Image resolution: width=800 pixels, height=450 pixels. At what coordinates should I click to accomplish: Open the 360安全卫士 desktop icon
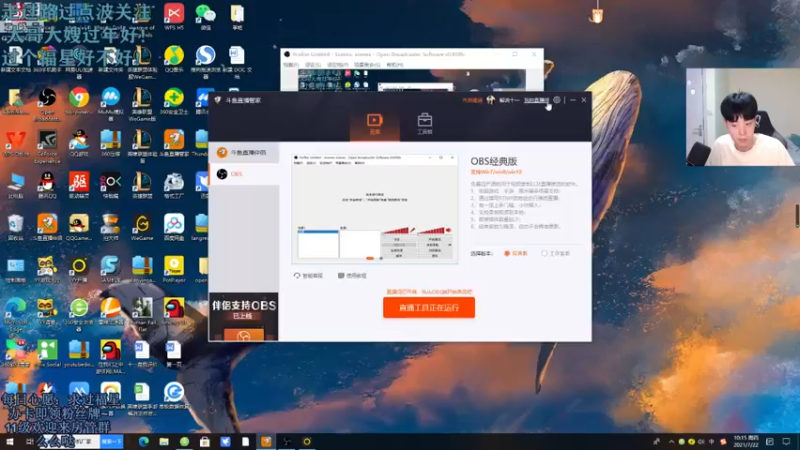point(174,101)
